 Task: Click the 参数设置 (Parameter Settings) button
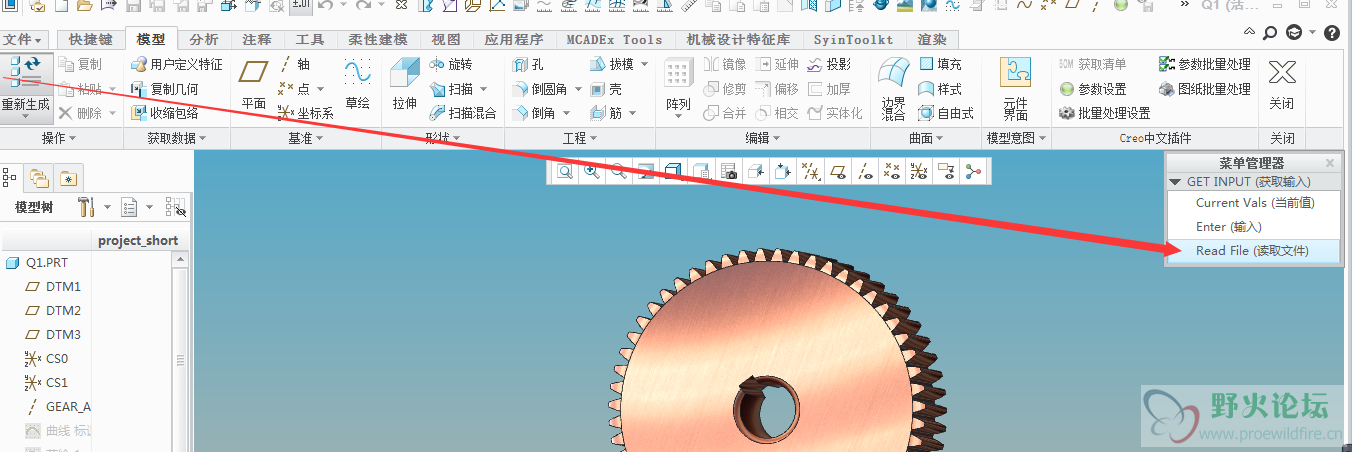pos(1093,89)
